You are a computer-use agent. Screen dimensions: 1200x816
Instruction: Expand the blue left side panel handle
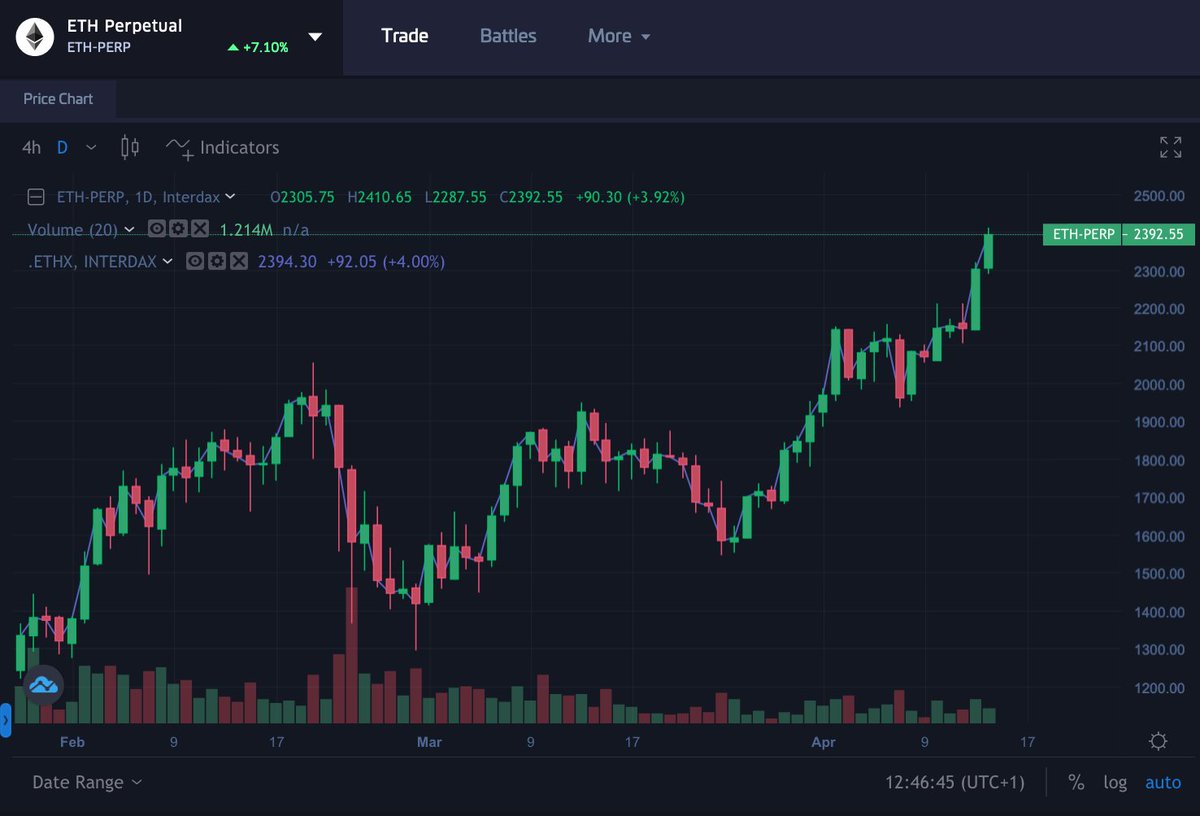pyautogui.click(x=5, y=720)
